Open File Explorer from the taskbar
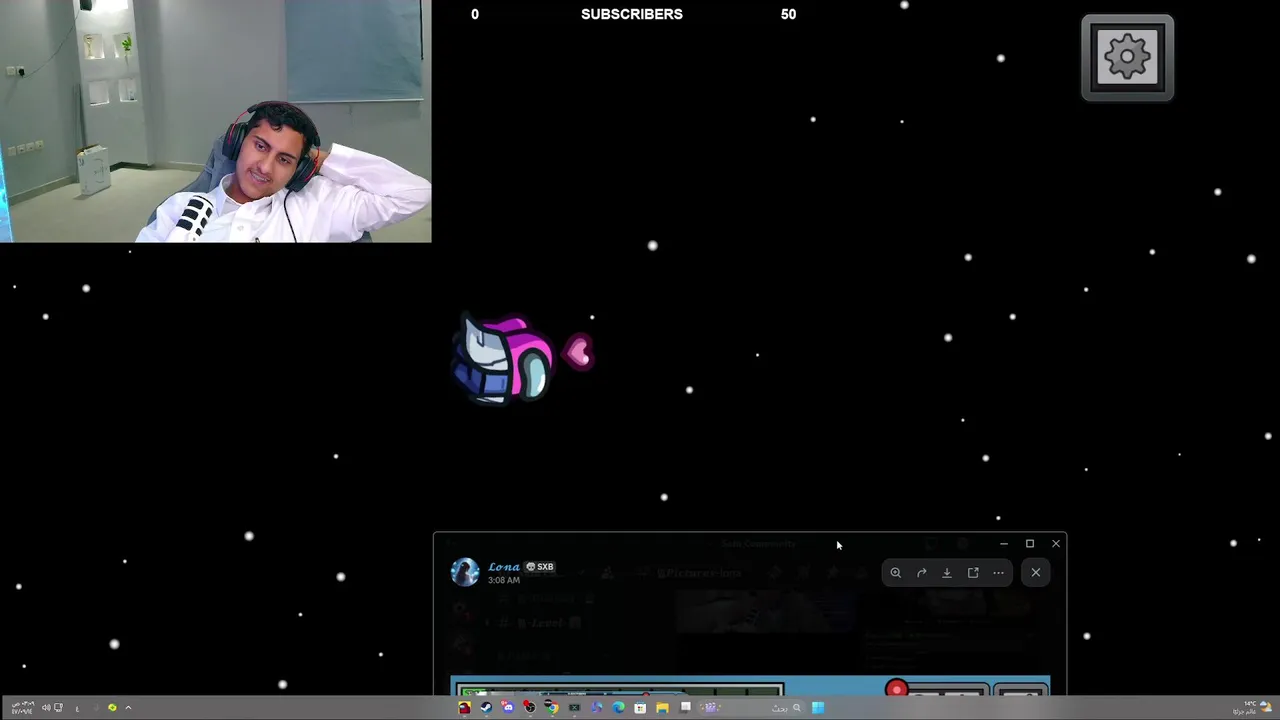 click(662, 707)
